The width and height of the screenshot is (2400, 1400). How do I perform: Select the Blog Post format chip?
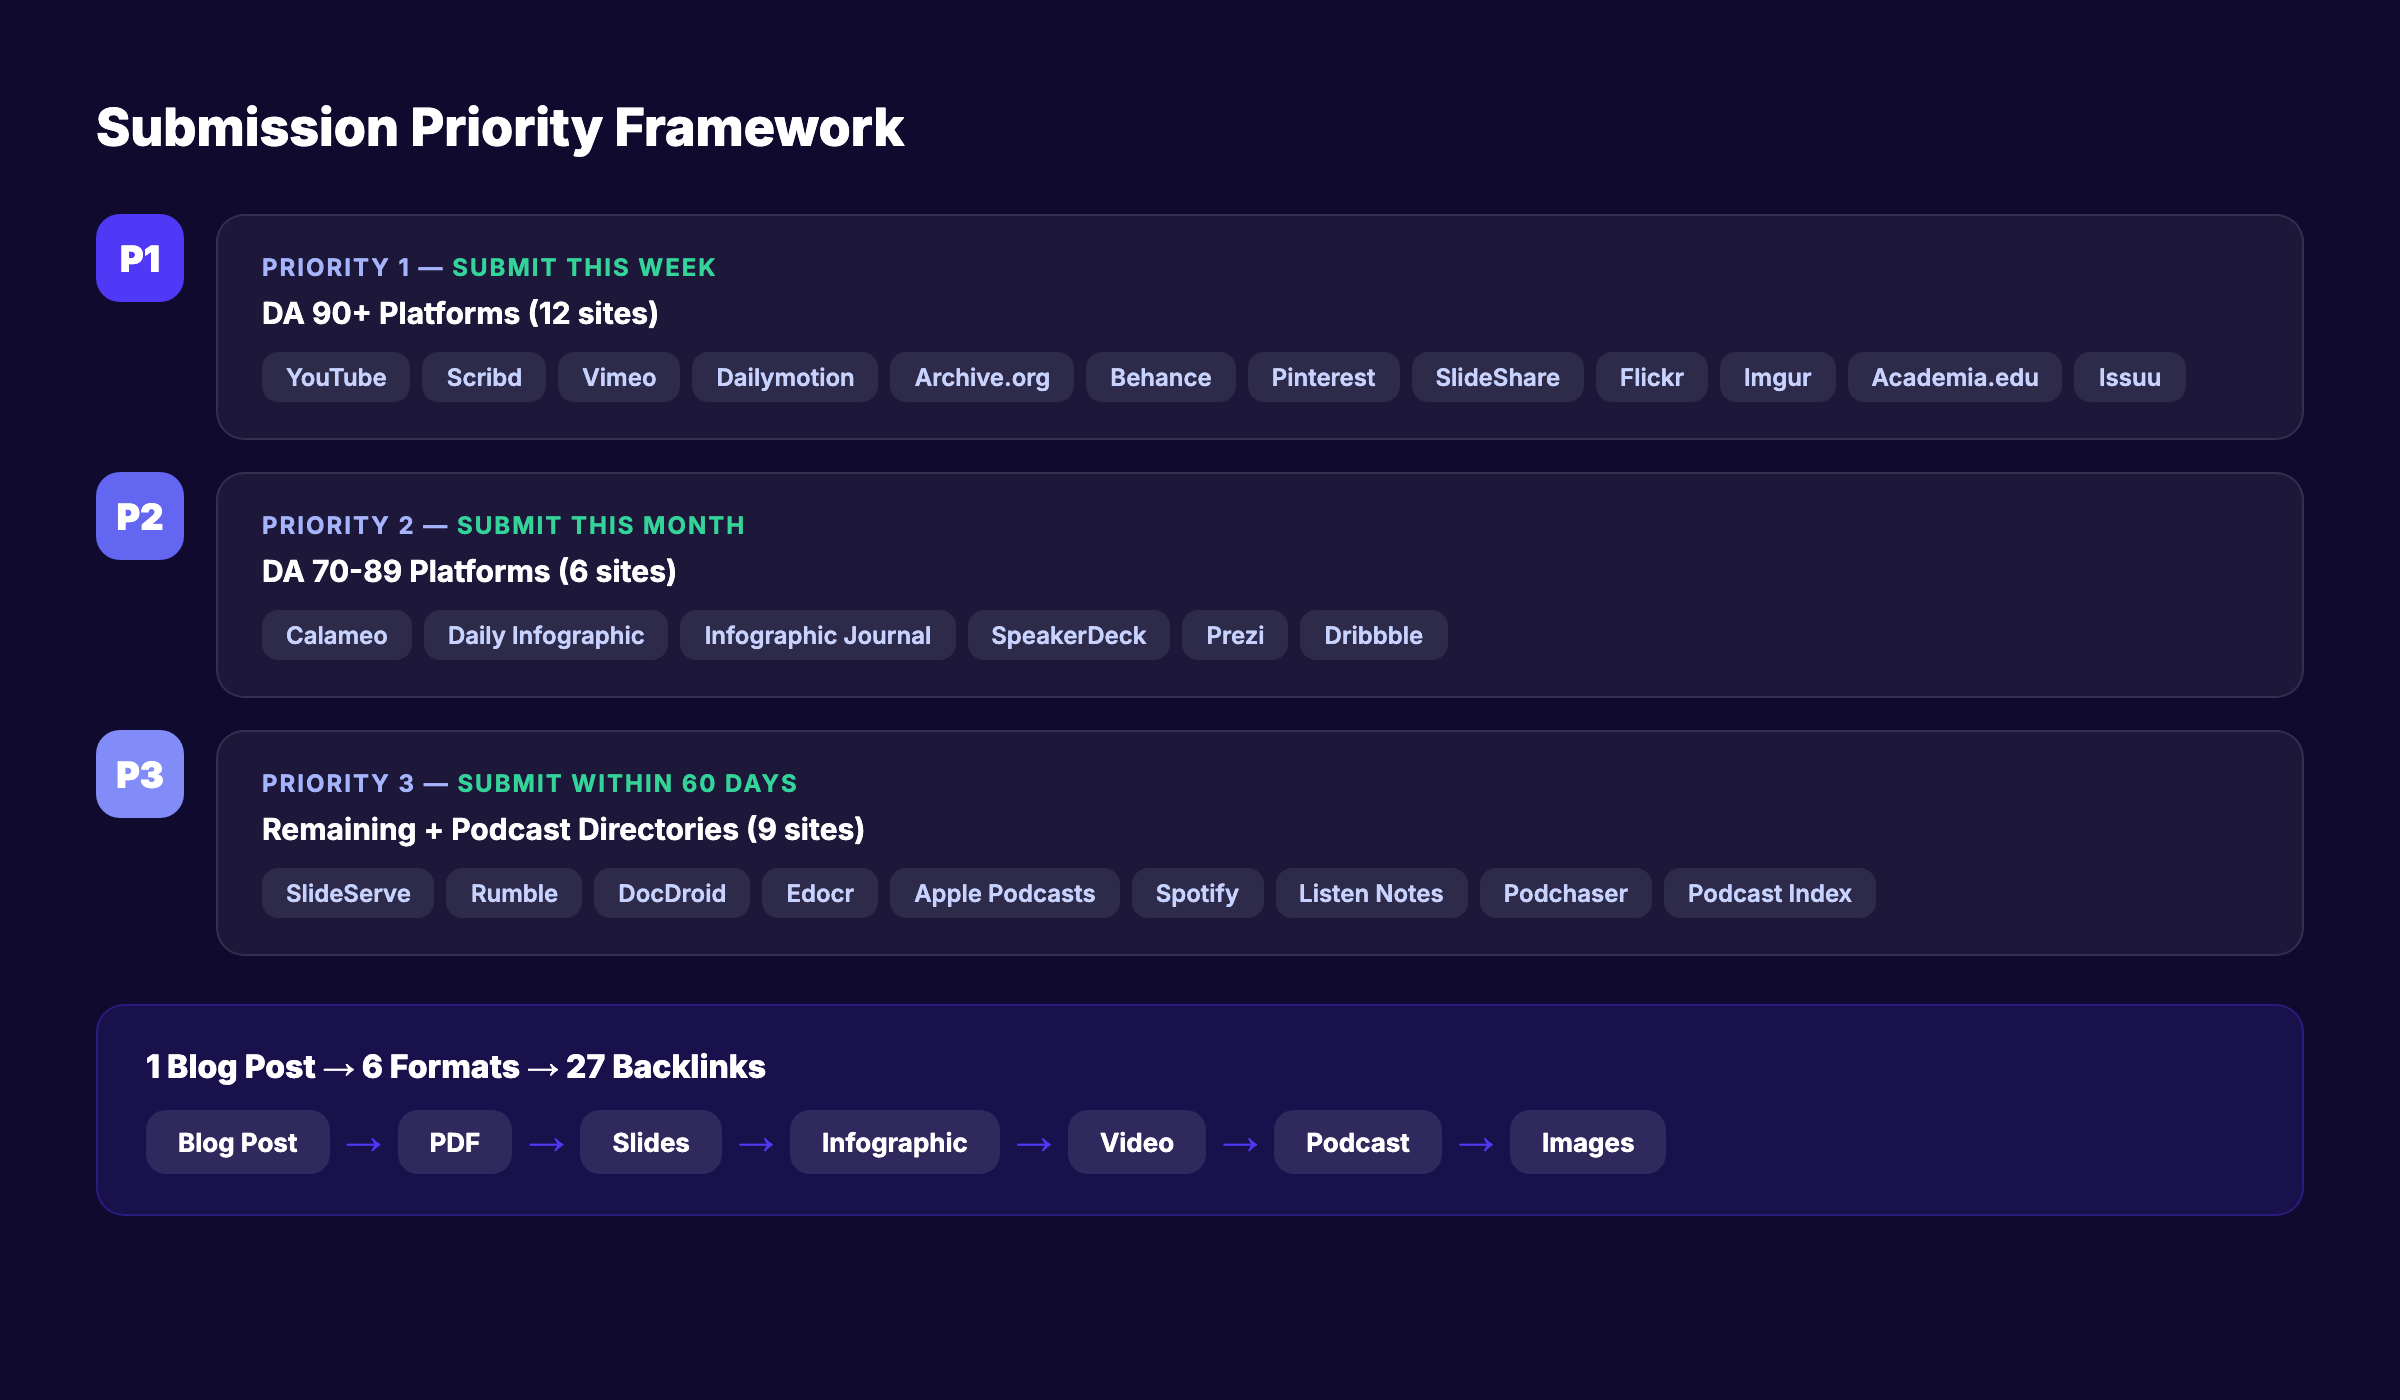click(237, 1142)
